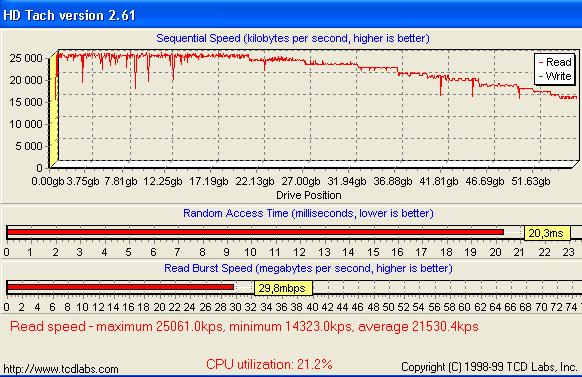
Task: Click the 3.75gb drive position label
Action: coord(83,181)
